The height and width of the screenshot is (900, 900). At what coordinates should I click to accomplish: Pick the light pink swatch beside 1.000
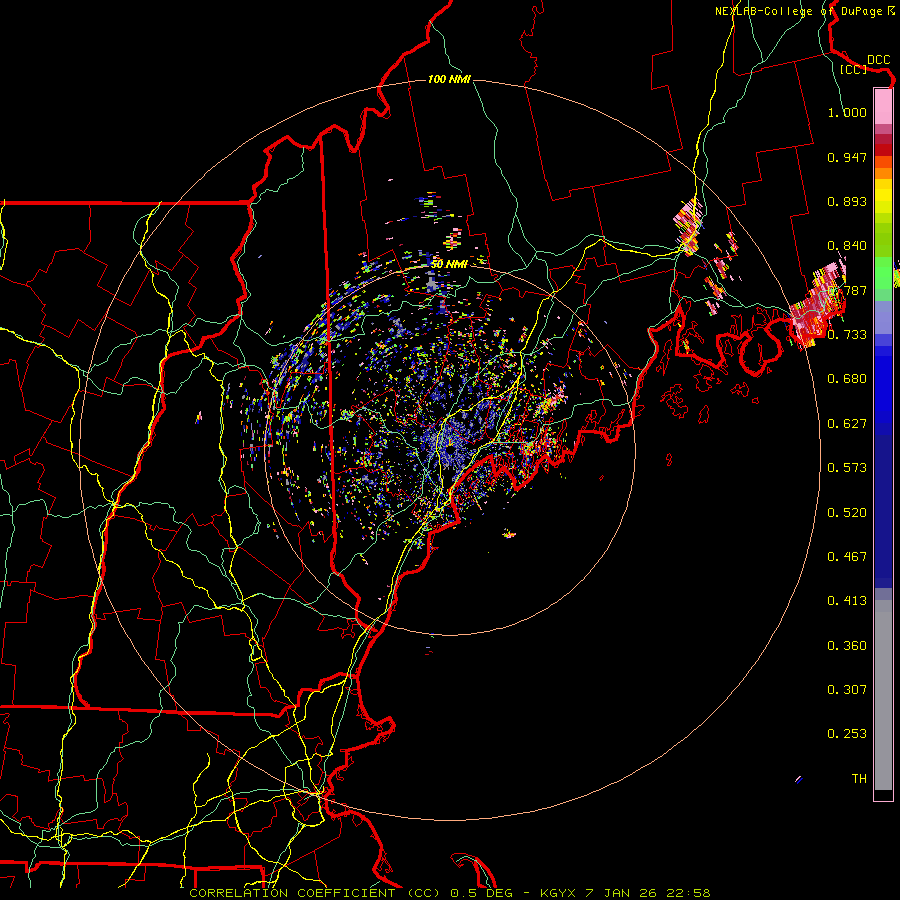click(x=883, y=107)
